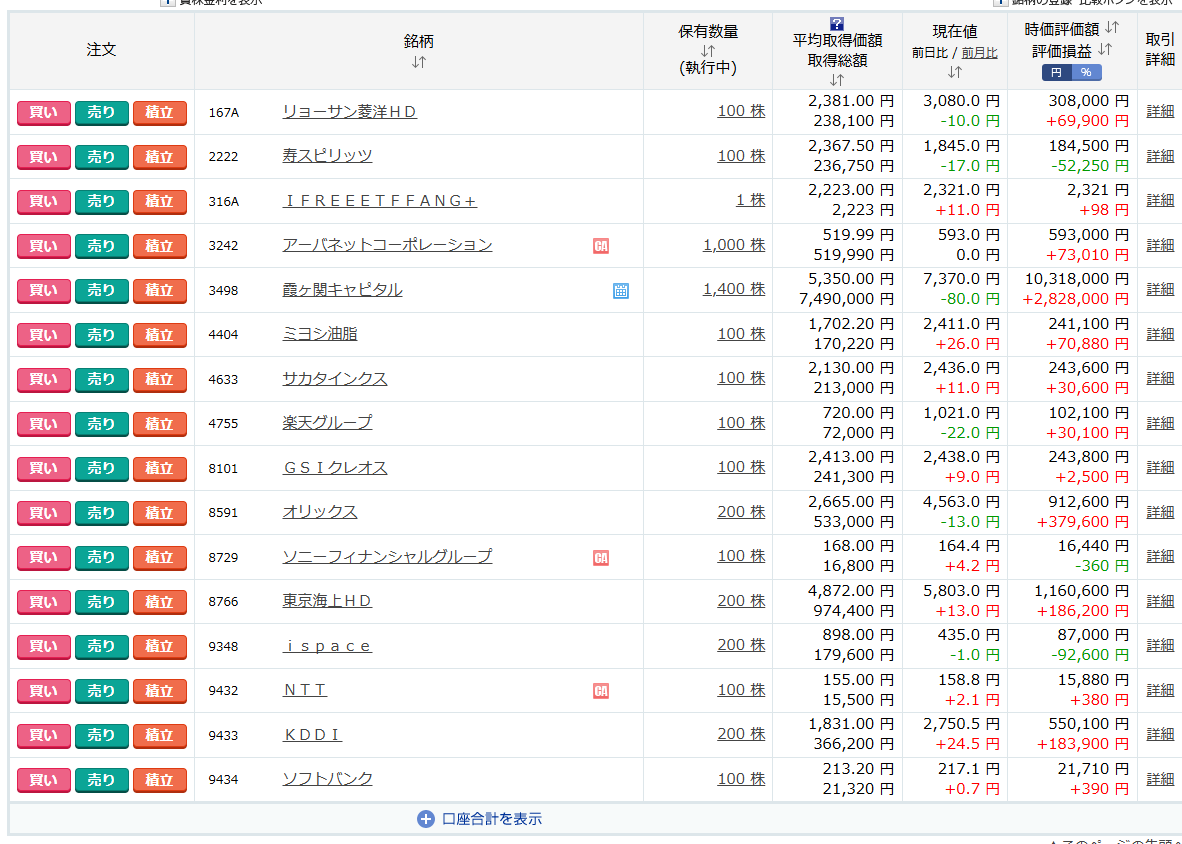Open the KDDI stock link

click(x=312, y=734)
